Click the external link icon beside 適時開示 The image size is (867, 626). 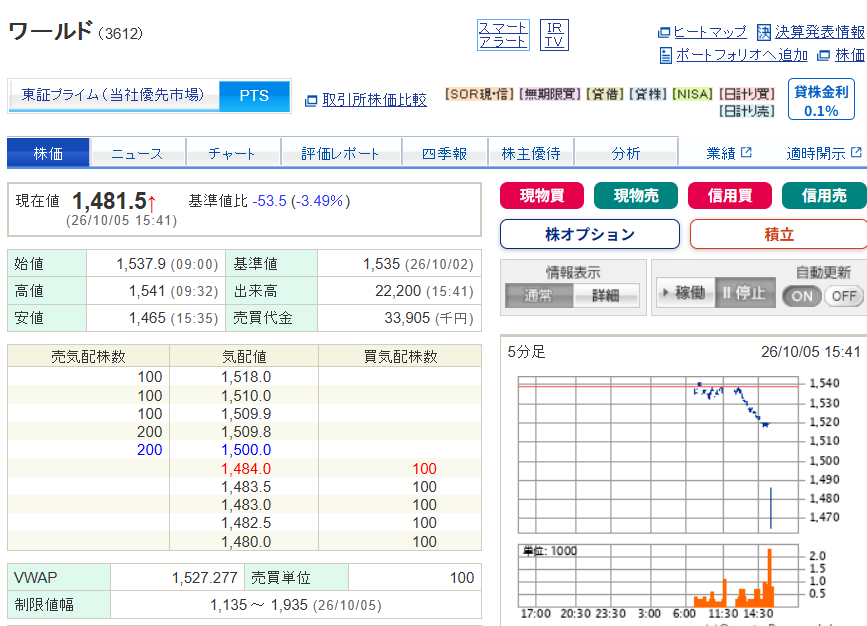coord(856,152)
